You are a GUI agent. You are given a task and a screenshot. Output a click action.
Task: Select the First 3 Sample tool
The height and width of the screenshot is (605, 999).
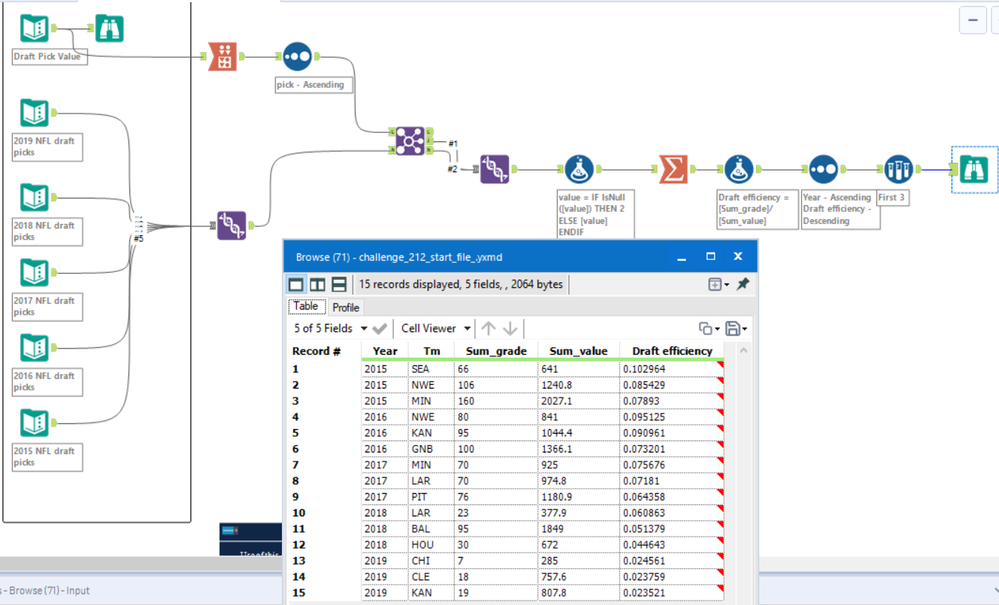click(898, 169)
